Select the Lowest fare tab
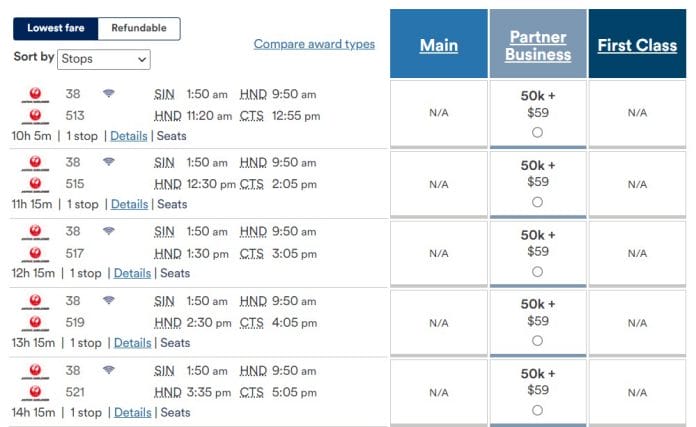The image size is (696, 427). point(56,28)
